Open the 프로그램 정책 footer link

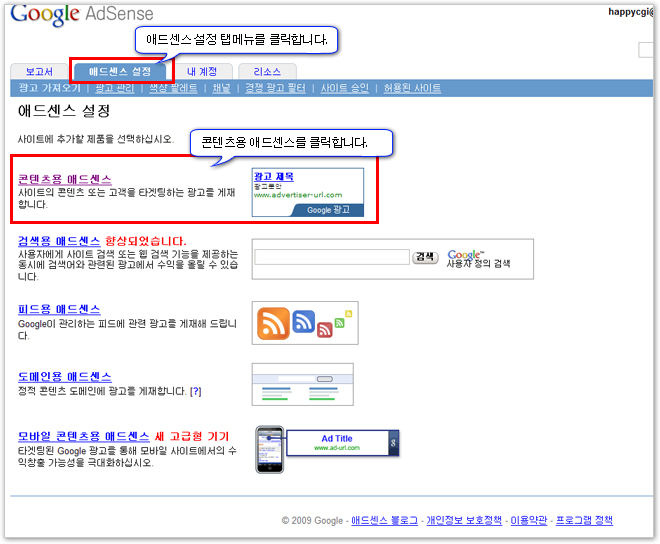[584, 520]
